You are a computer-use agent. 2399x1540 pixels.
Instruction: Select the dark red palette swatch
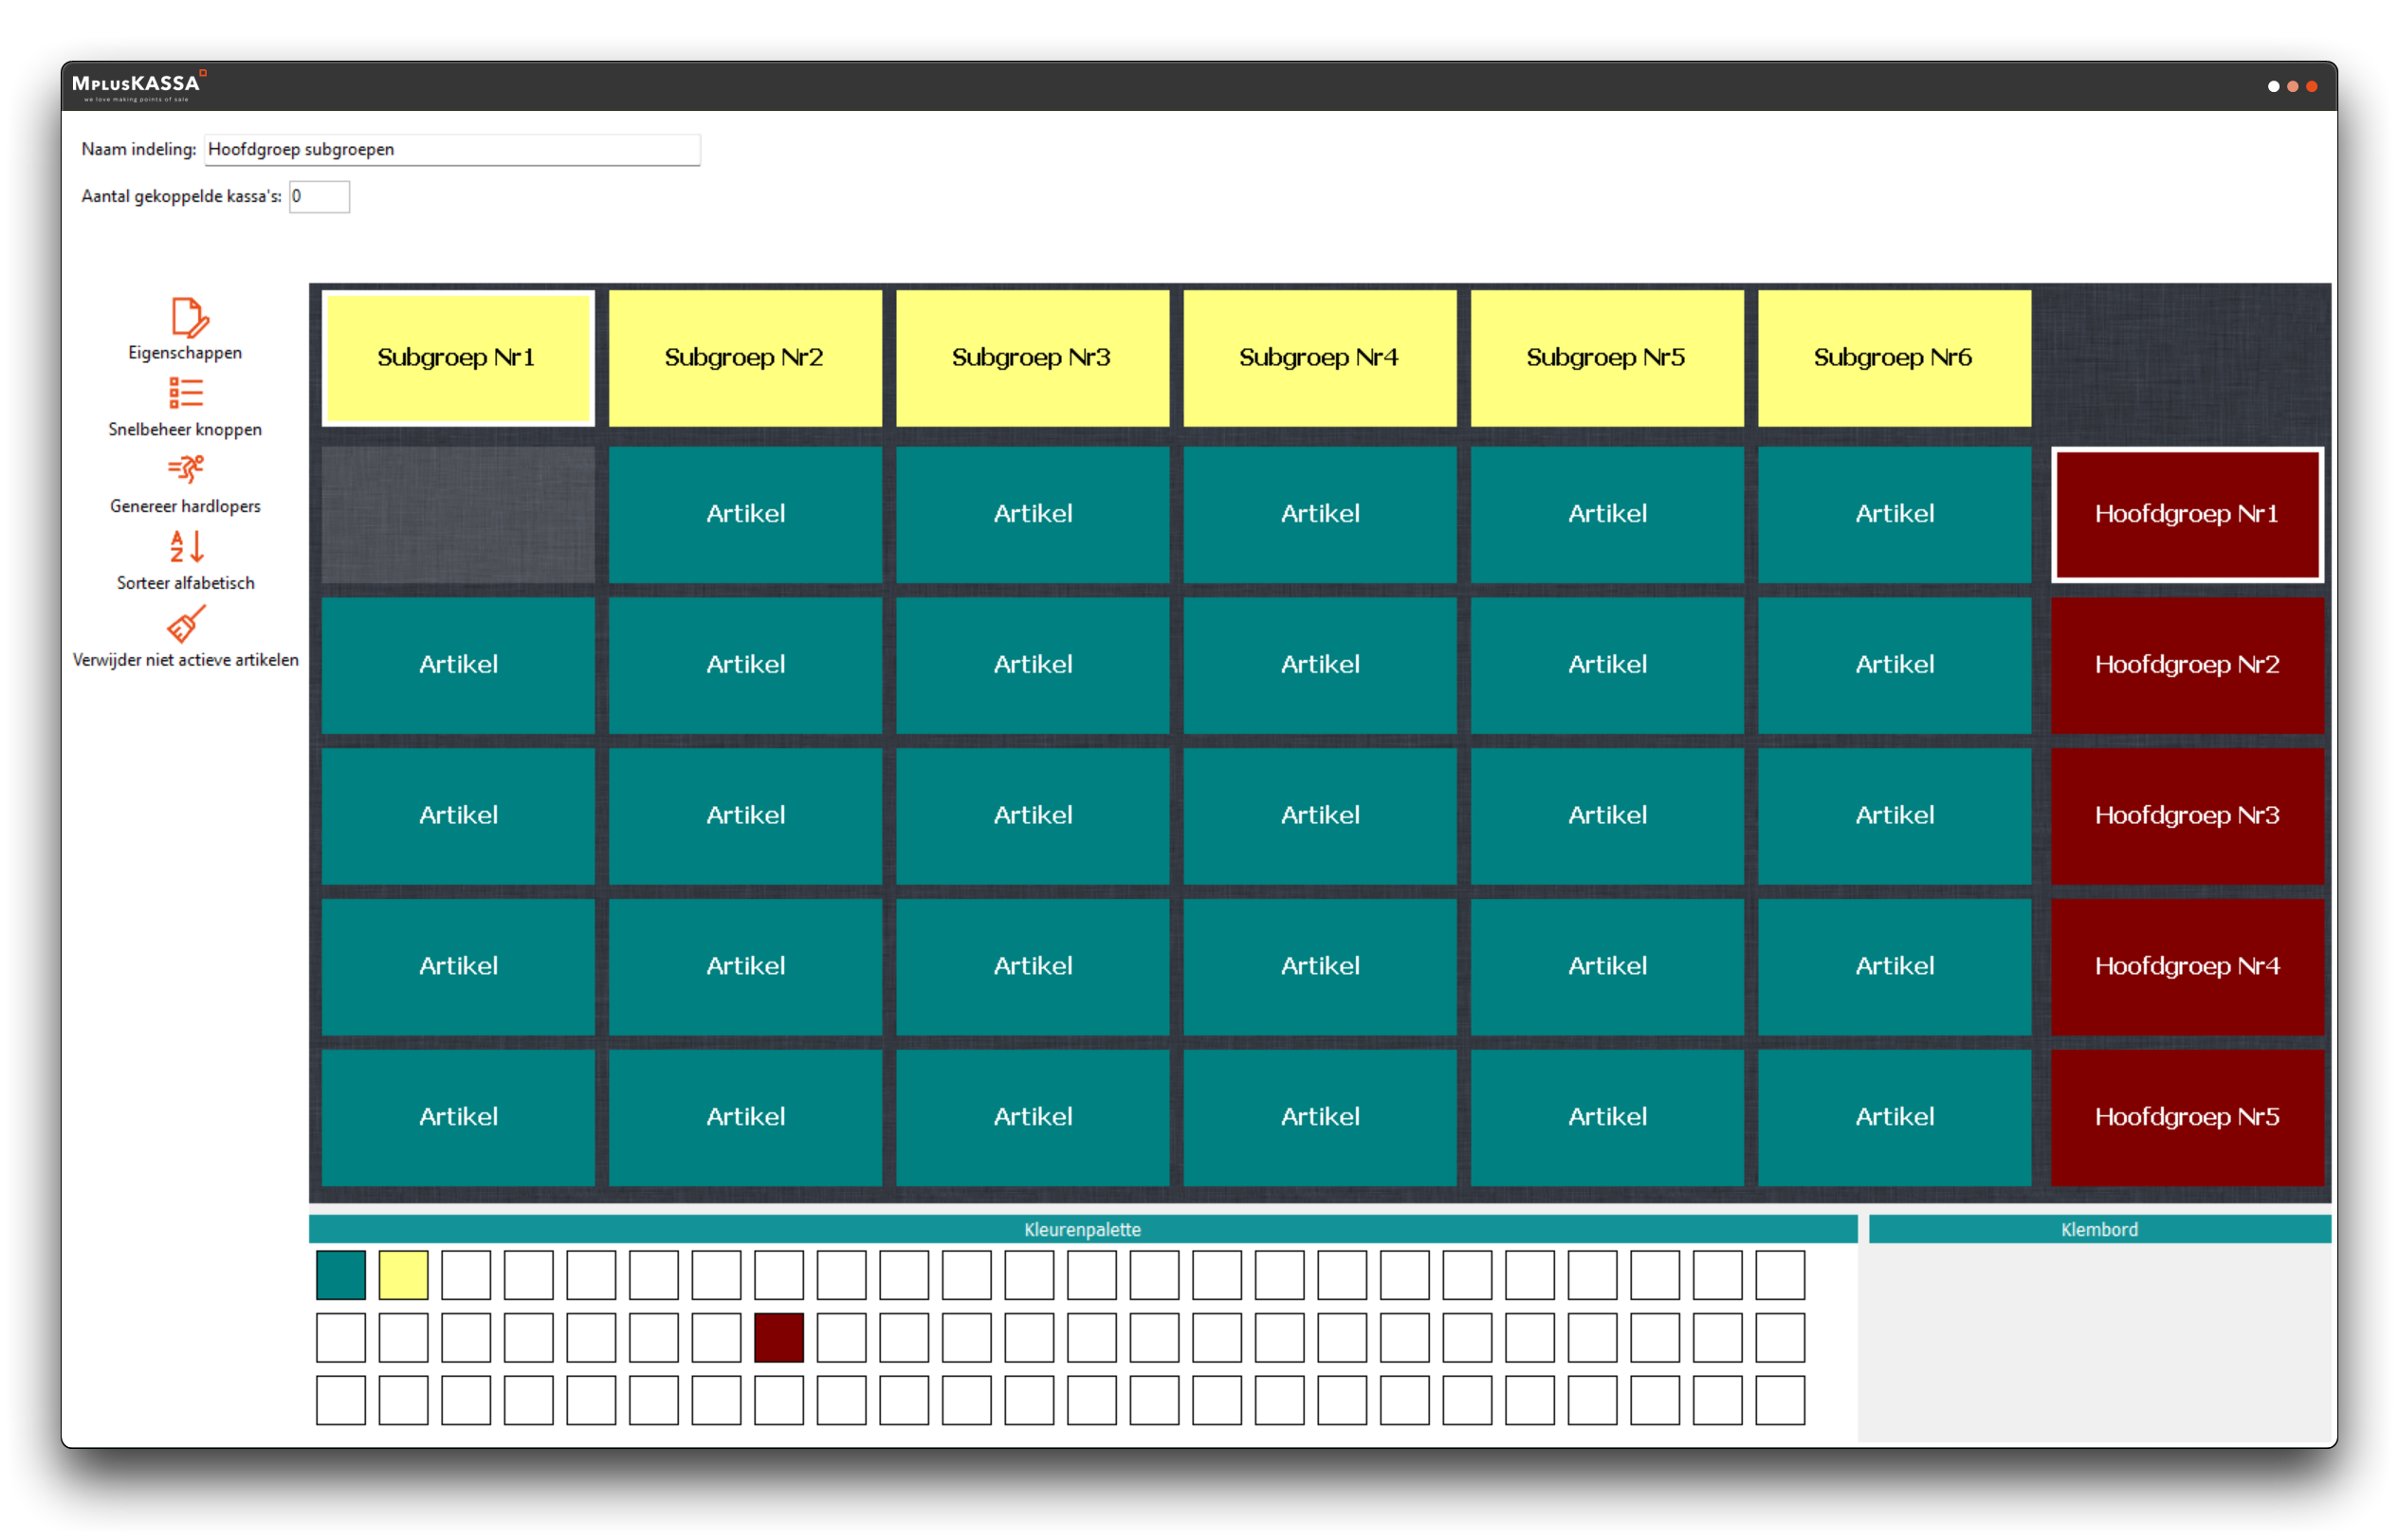pyautogui.click(x=779, y=1338)
